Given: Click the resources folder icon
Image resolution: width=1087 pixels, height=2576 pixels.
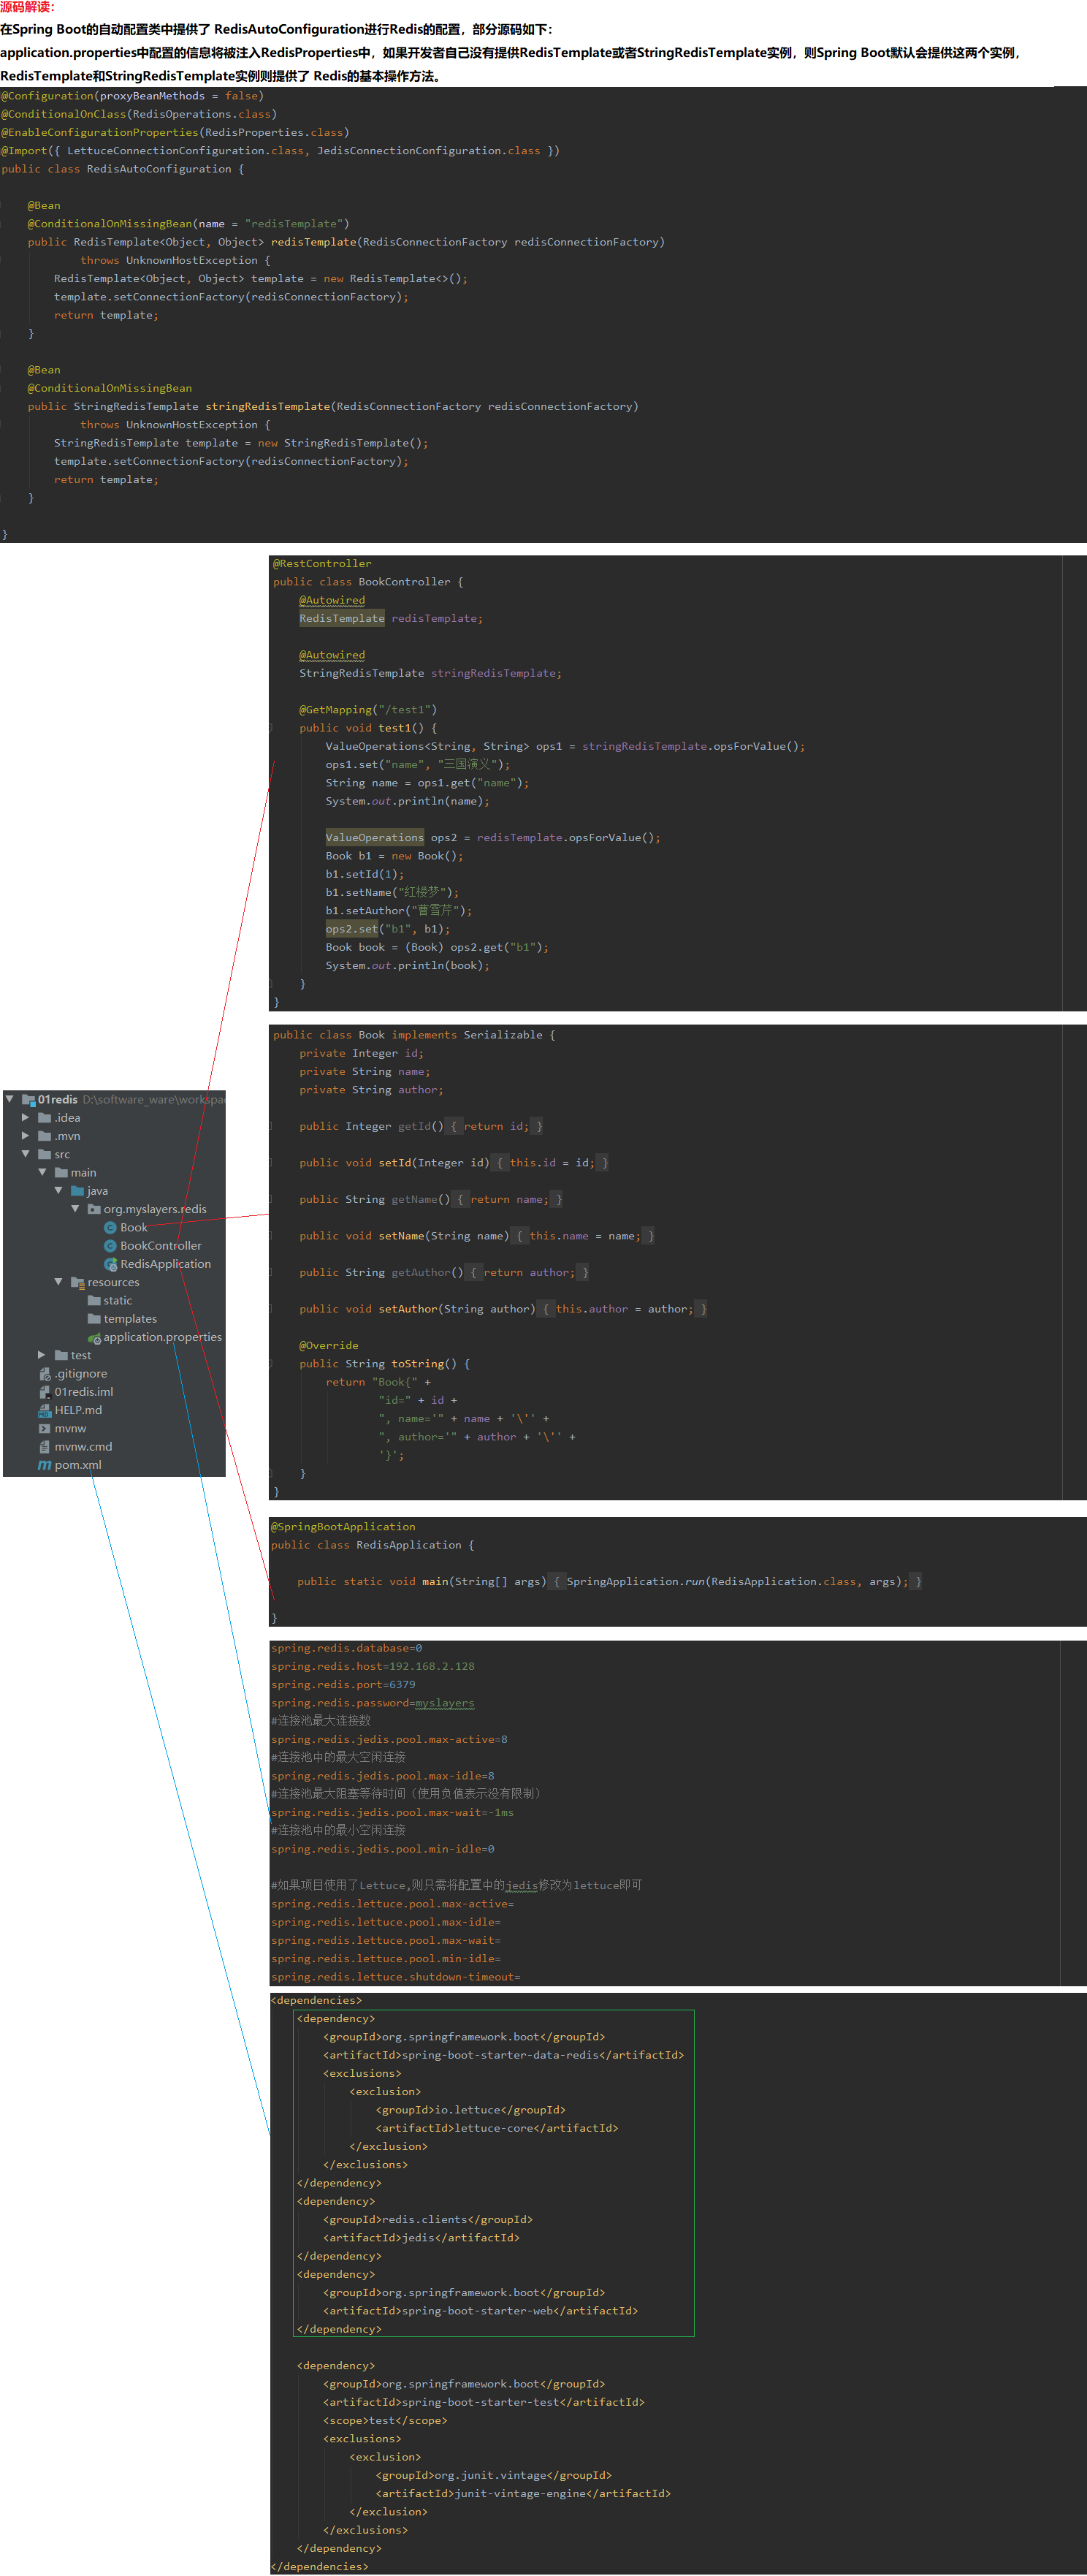Looking at the screenshot, I should point(77,1282).
